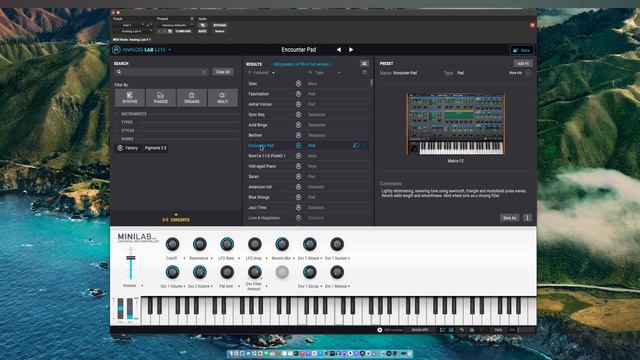The height and width of the screenshot is (360, 640).
Task: Toggle shuffle icon in Results header
Action: pyautogui.click(x=364, y=64)
